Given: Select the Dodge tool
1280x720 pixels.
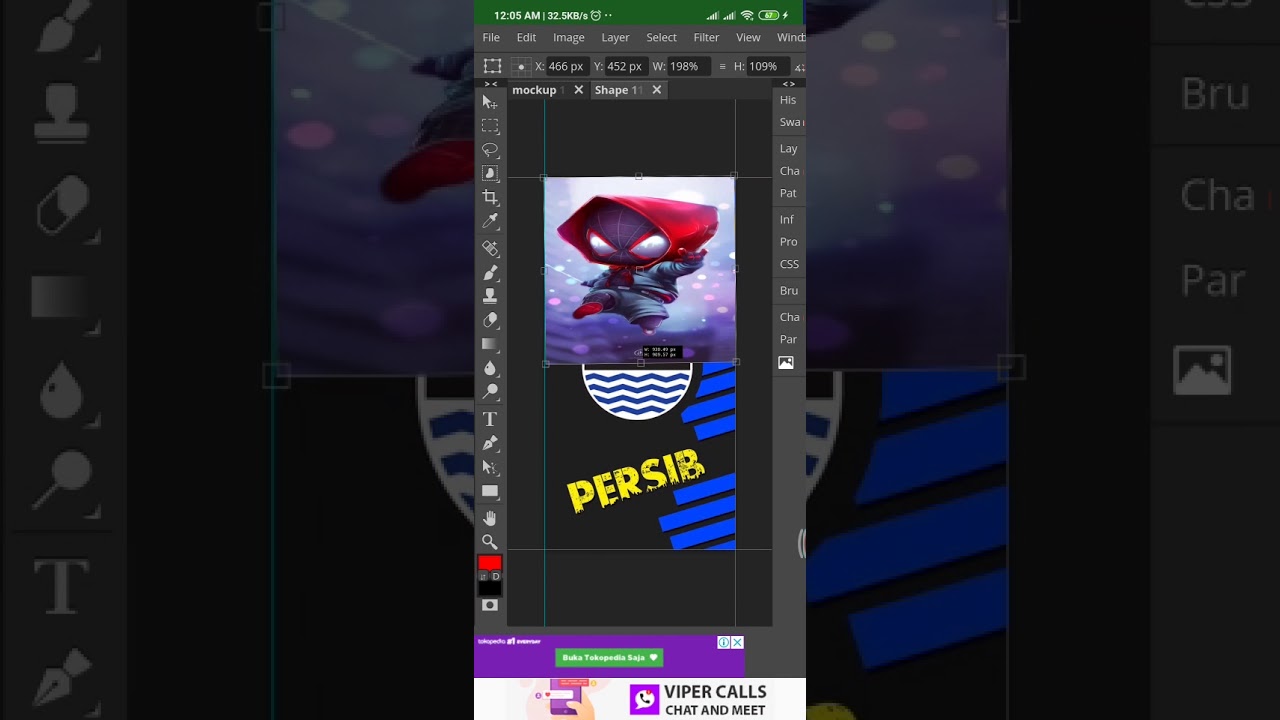Looking at the screenshot, I should pyautogui.click(x=490, y=392).
